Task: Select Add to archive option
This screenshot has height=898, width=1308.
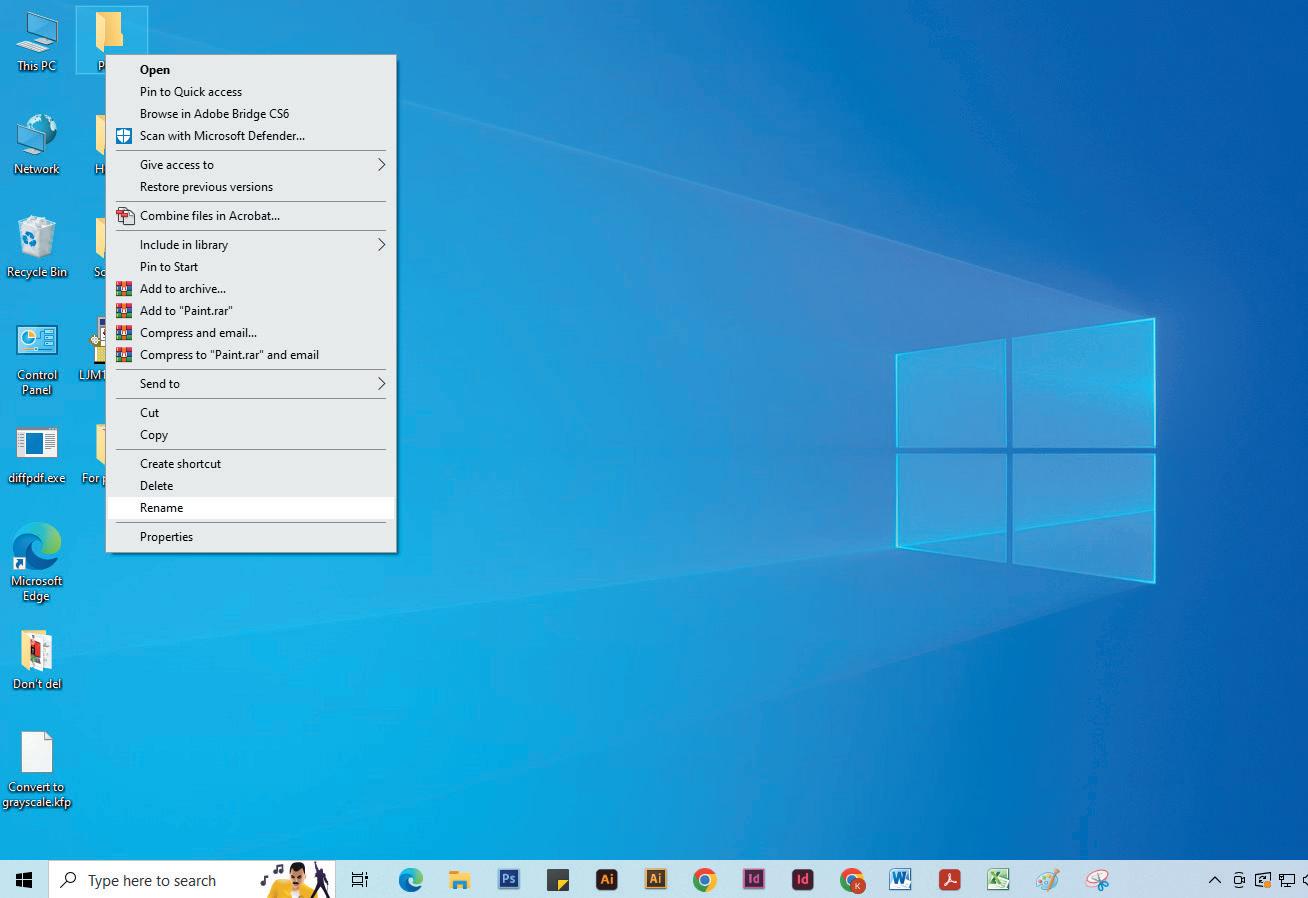Action: coord(251,289)
